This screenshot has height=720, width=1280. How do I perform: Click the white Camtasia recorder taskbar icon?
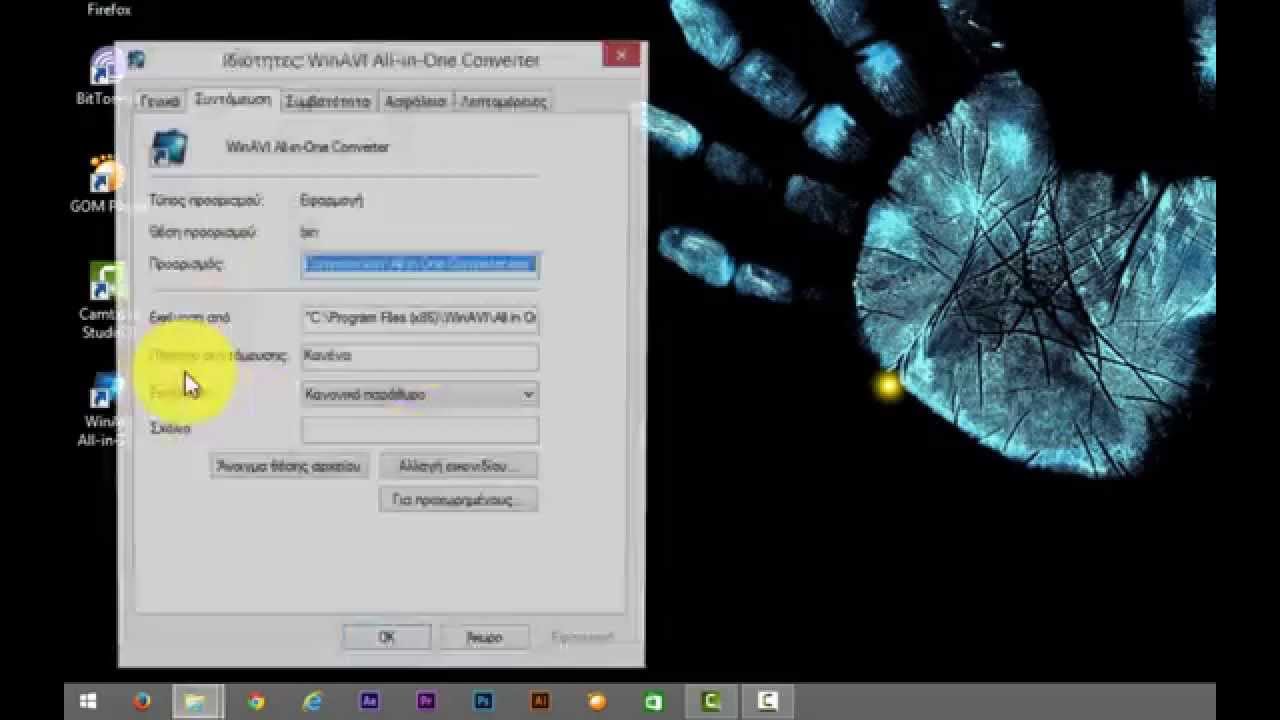pos(768,702)
